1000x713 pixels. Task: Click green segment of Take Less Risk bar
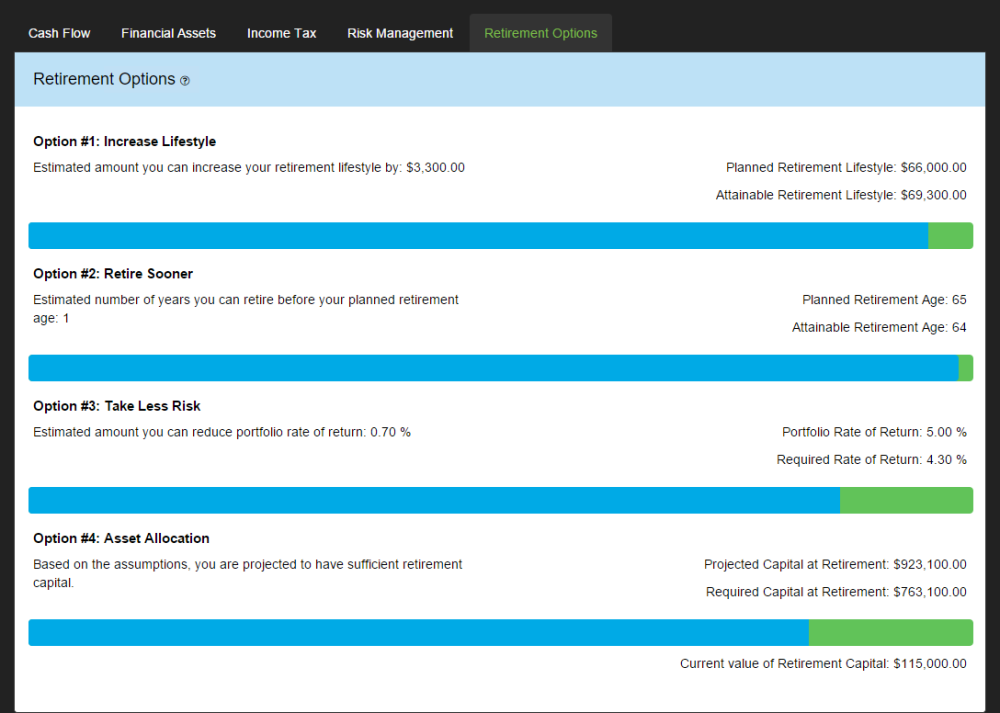[x=906, y=500]
